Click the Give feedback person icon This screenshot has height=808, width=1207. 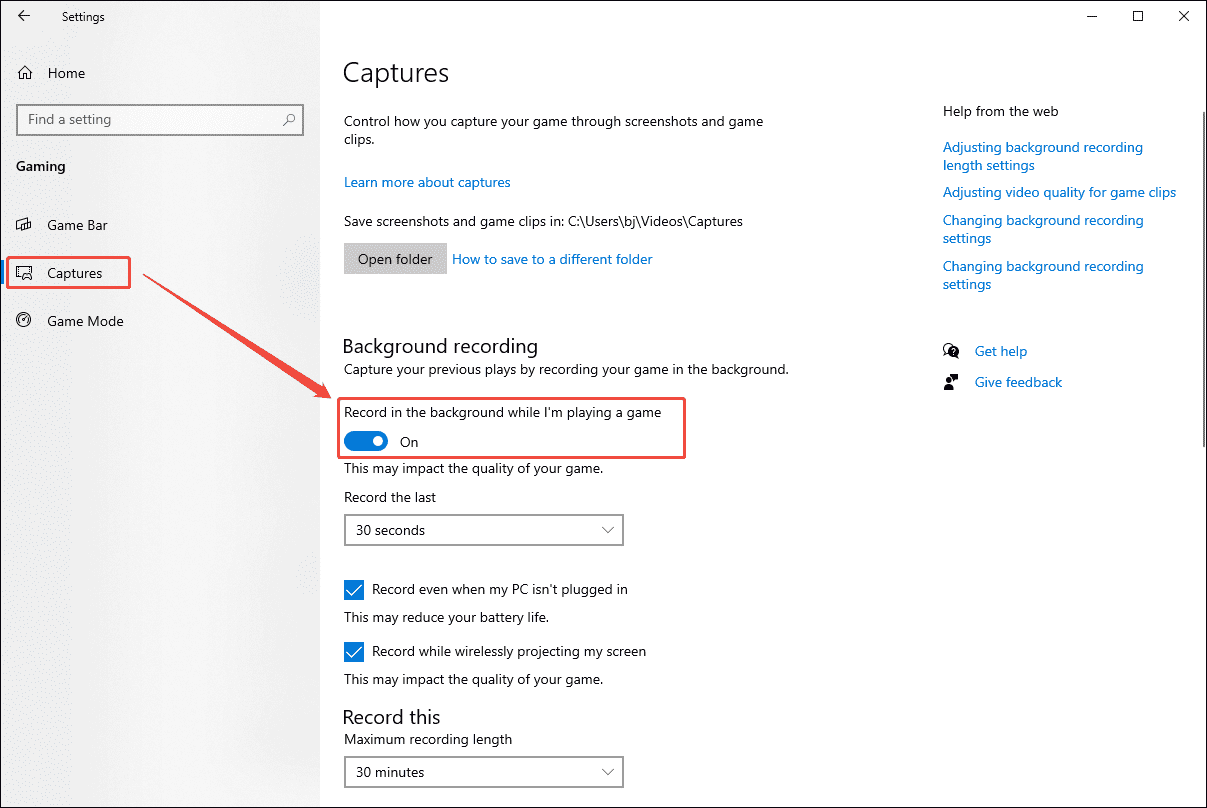click(951, 382)
